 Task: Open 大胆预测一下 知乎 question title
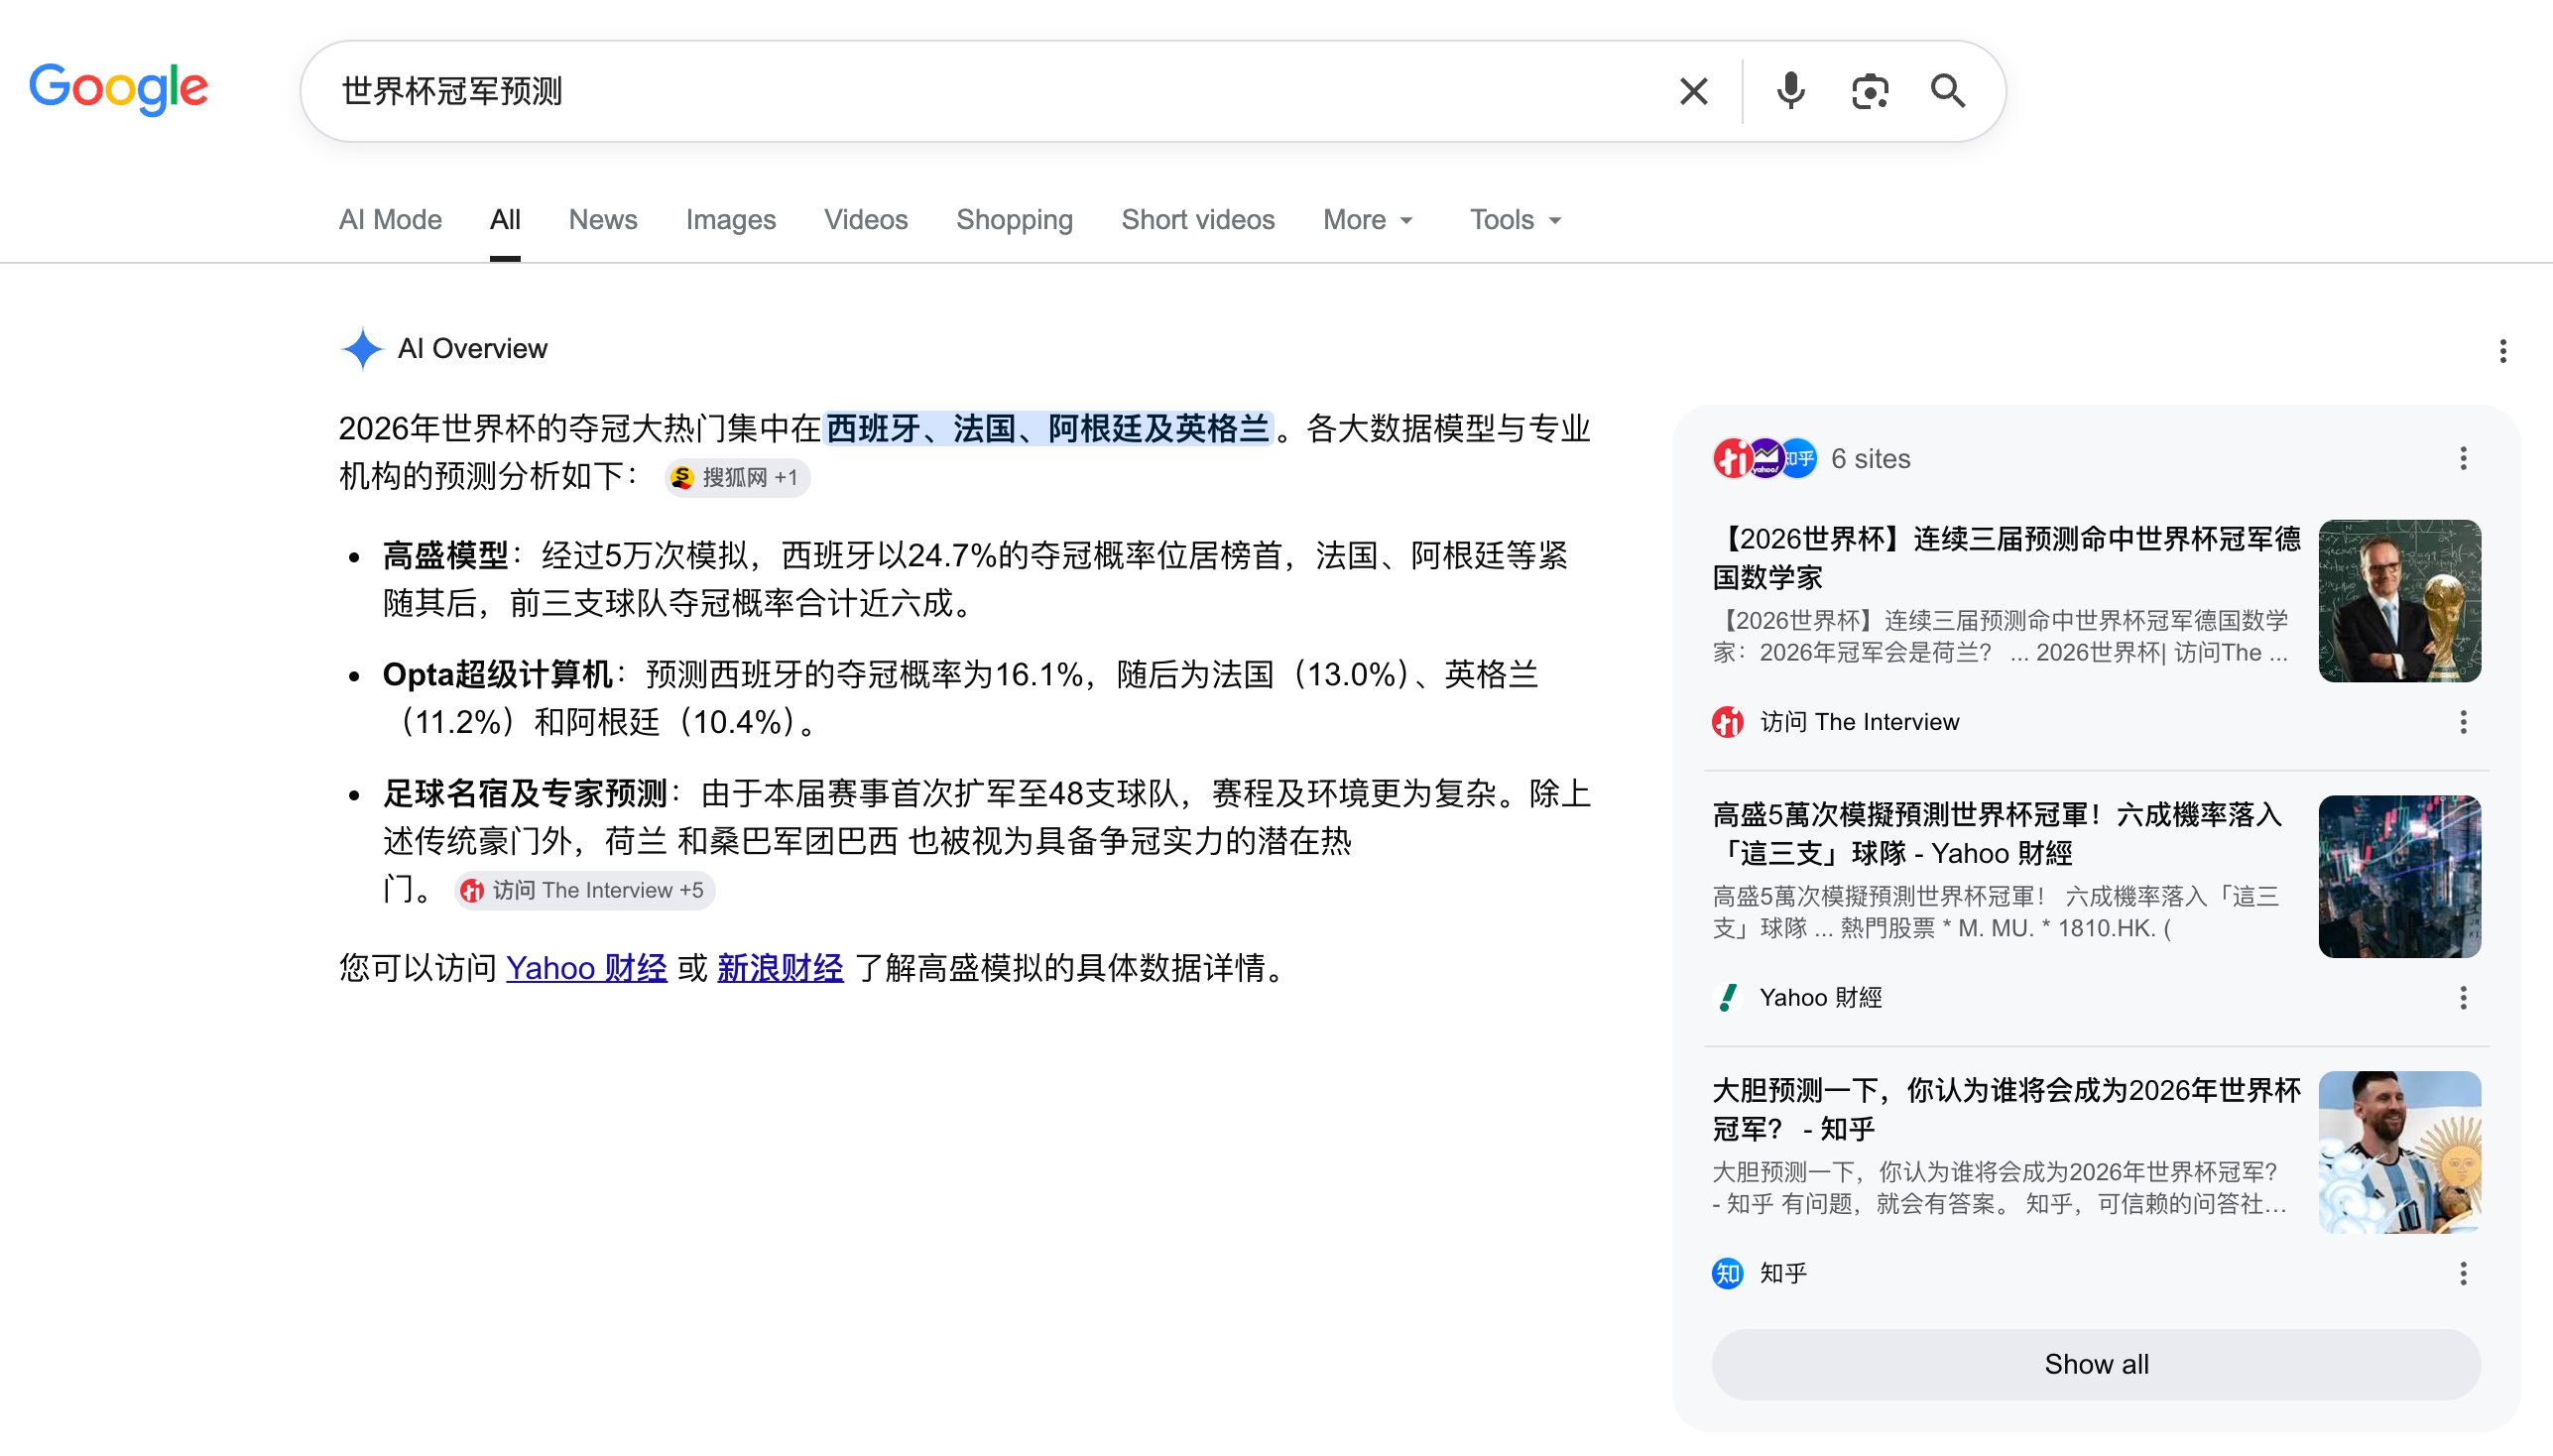point(2006,1110)
